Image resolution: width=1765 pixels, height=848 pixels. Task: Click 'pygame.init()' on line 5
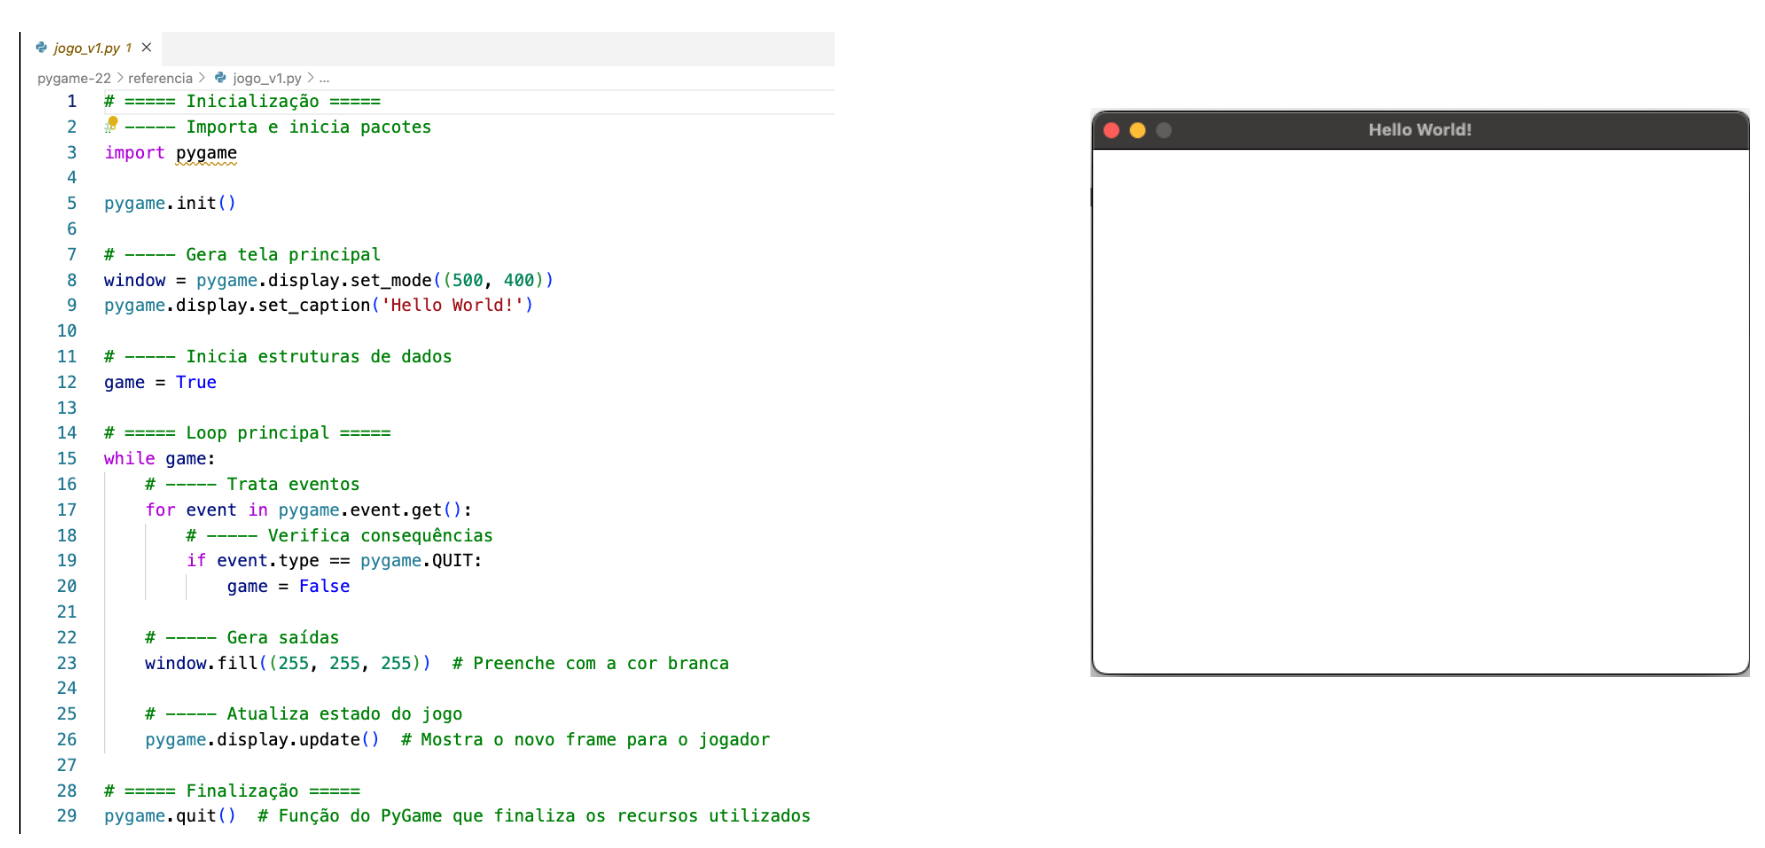[x=170, y=203]
